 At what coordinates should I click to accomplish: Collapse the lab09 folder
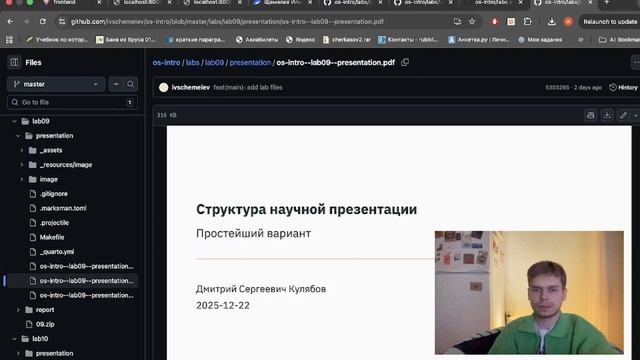click(14, 121)
